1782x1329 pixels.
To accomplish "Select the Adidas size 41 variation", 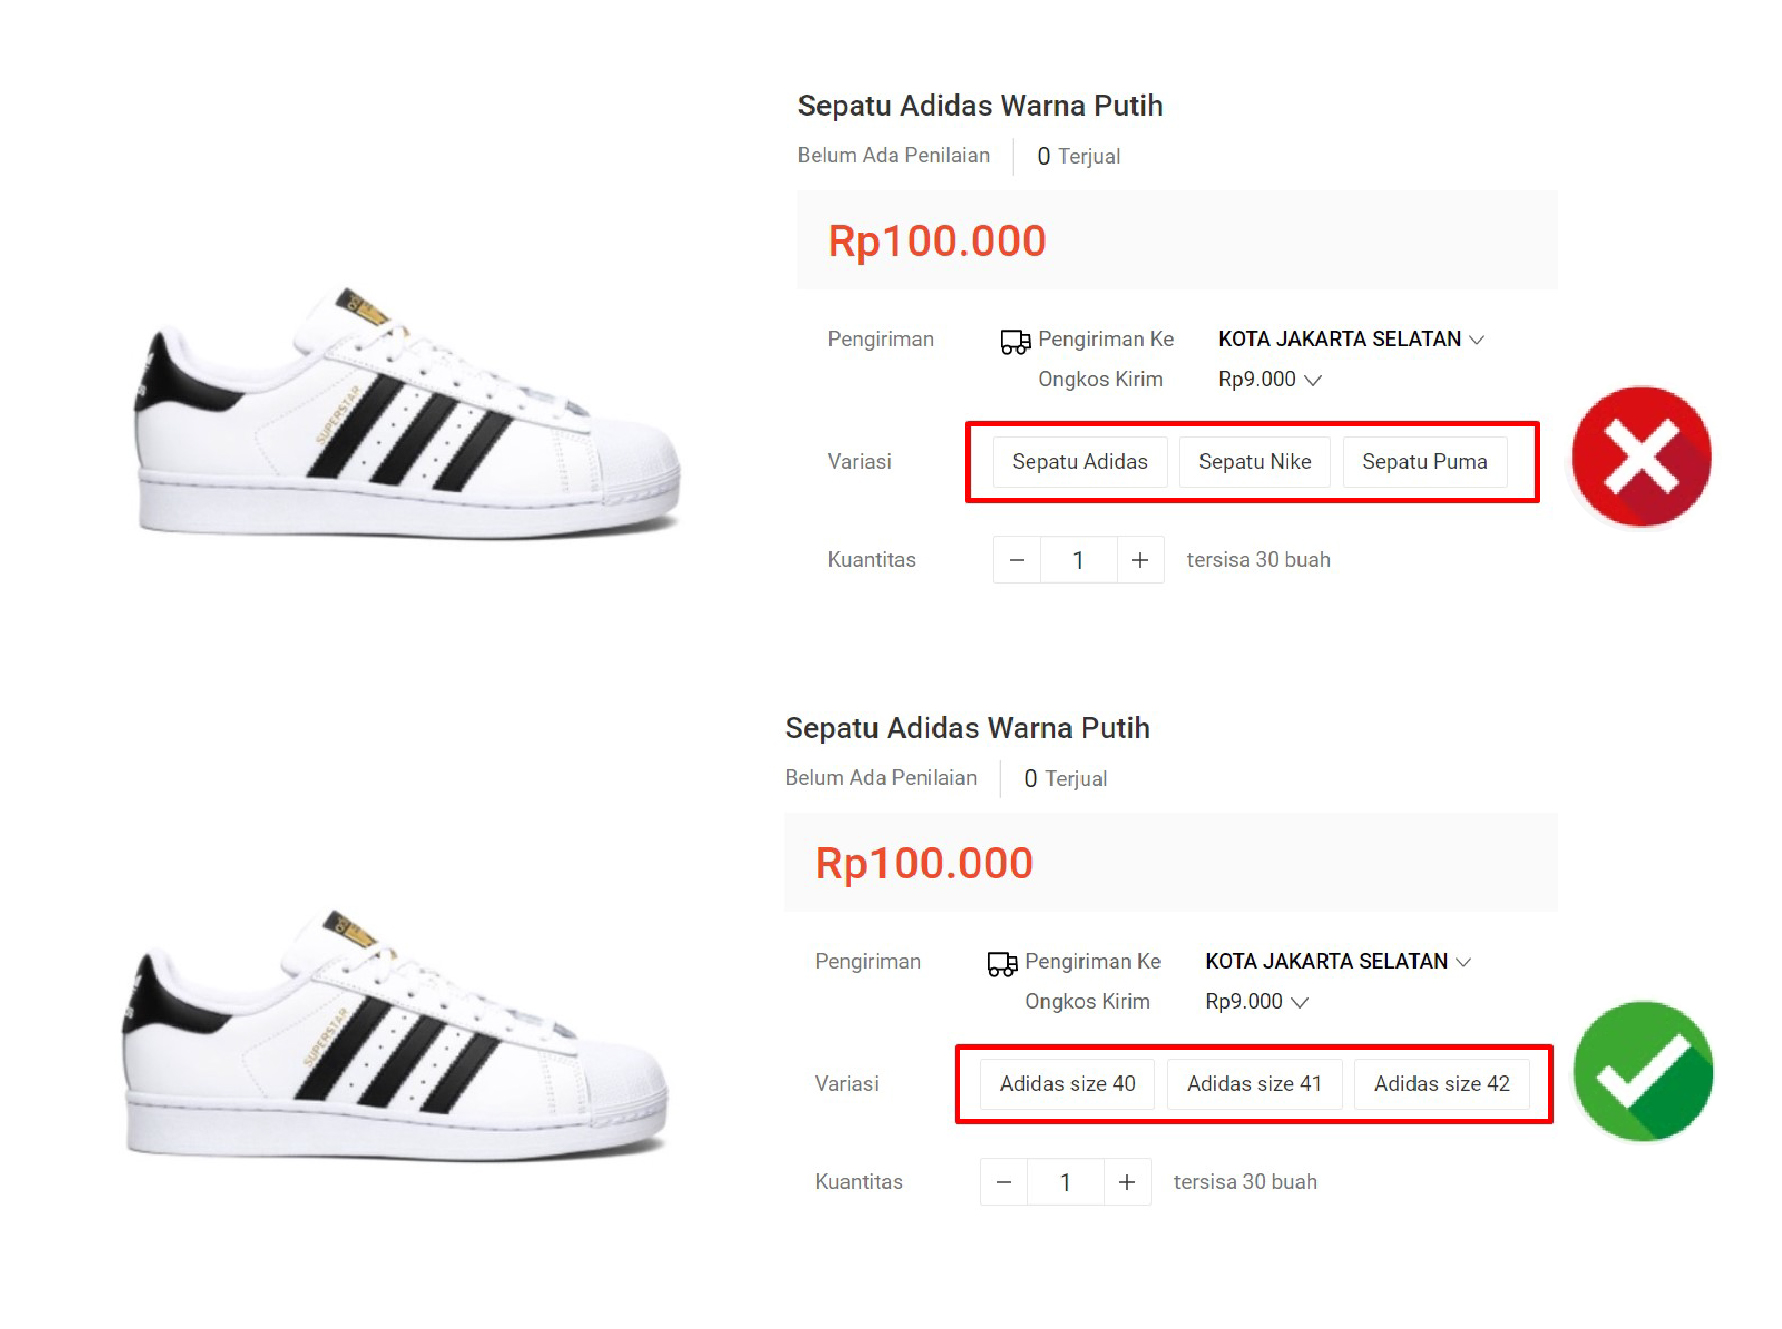I will [x=1255, y=1084].
